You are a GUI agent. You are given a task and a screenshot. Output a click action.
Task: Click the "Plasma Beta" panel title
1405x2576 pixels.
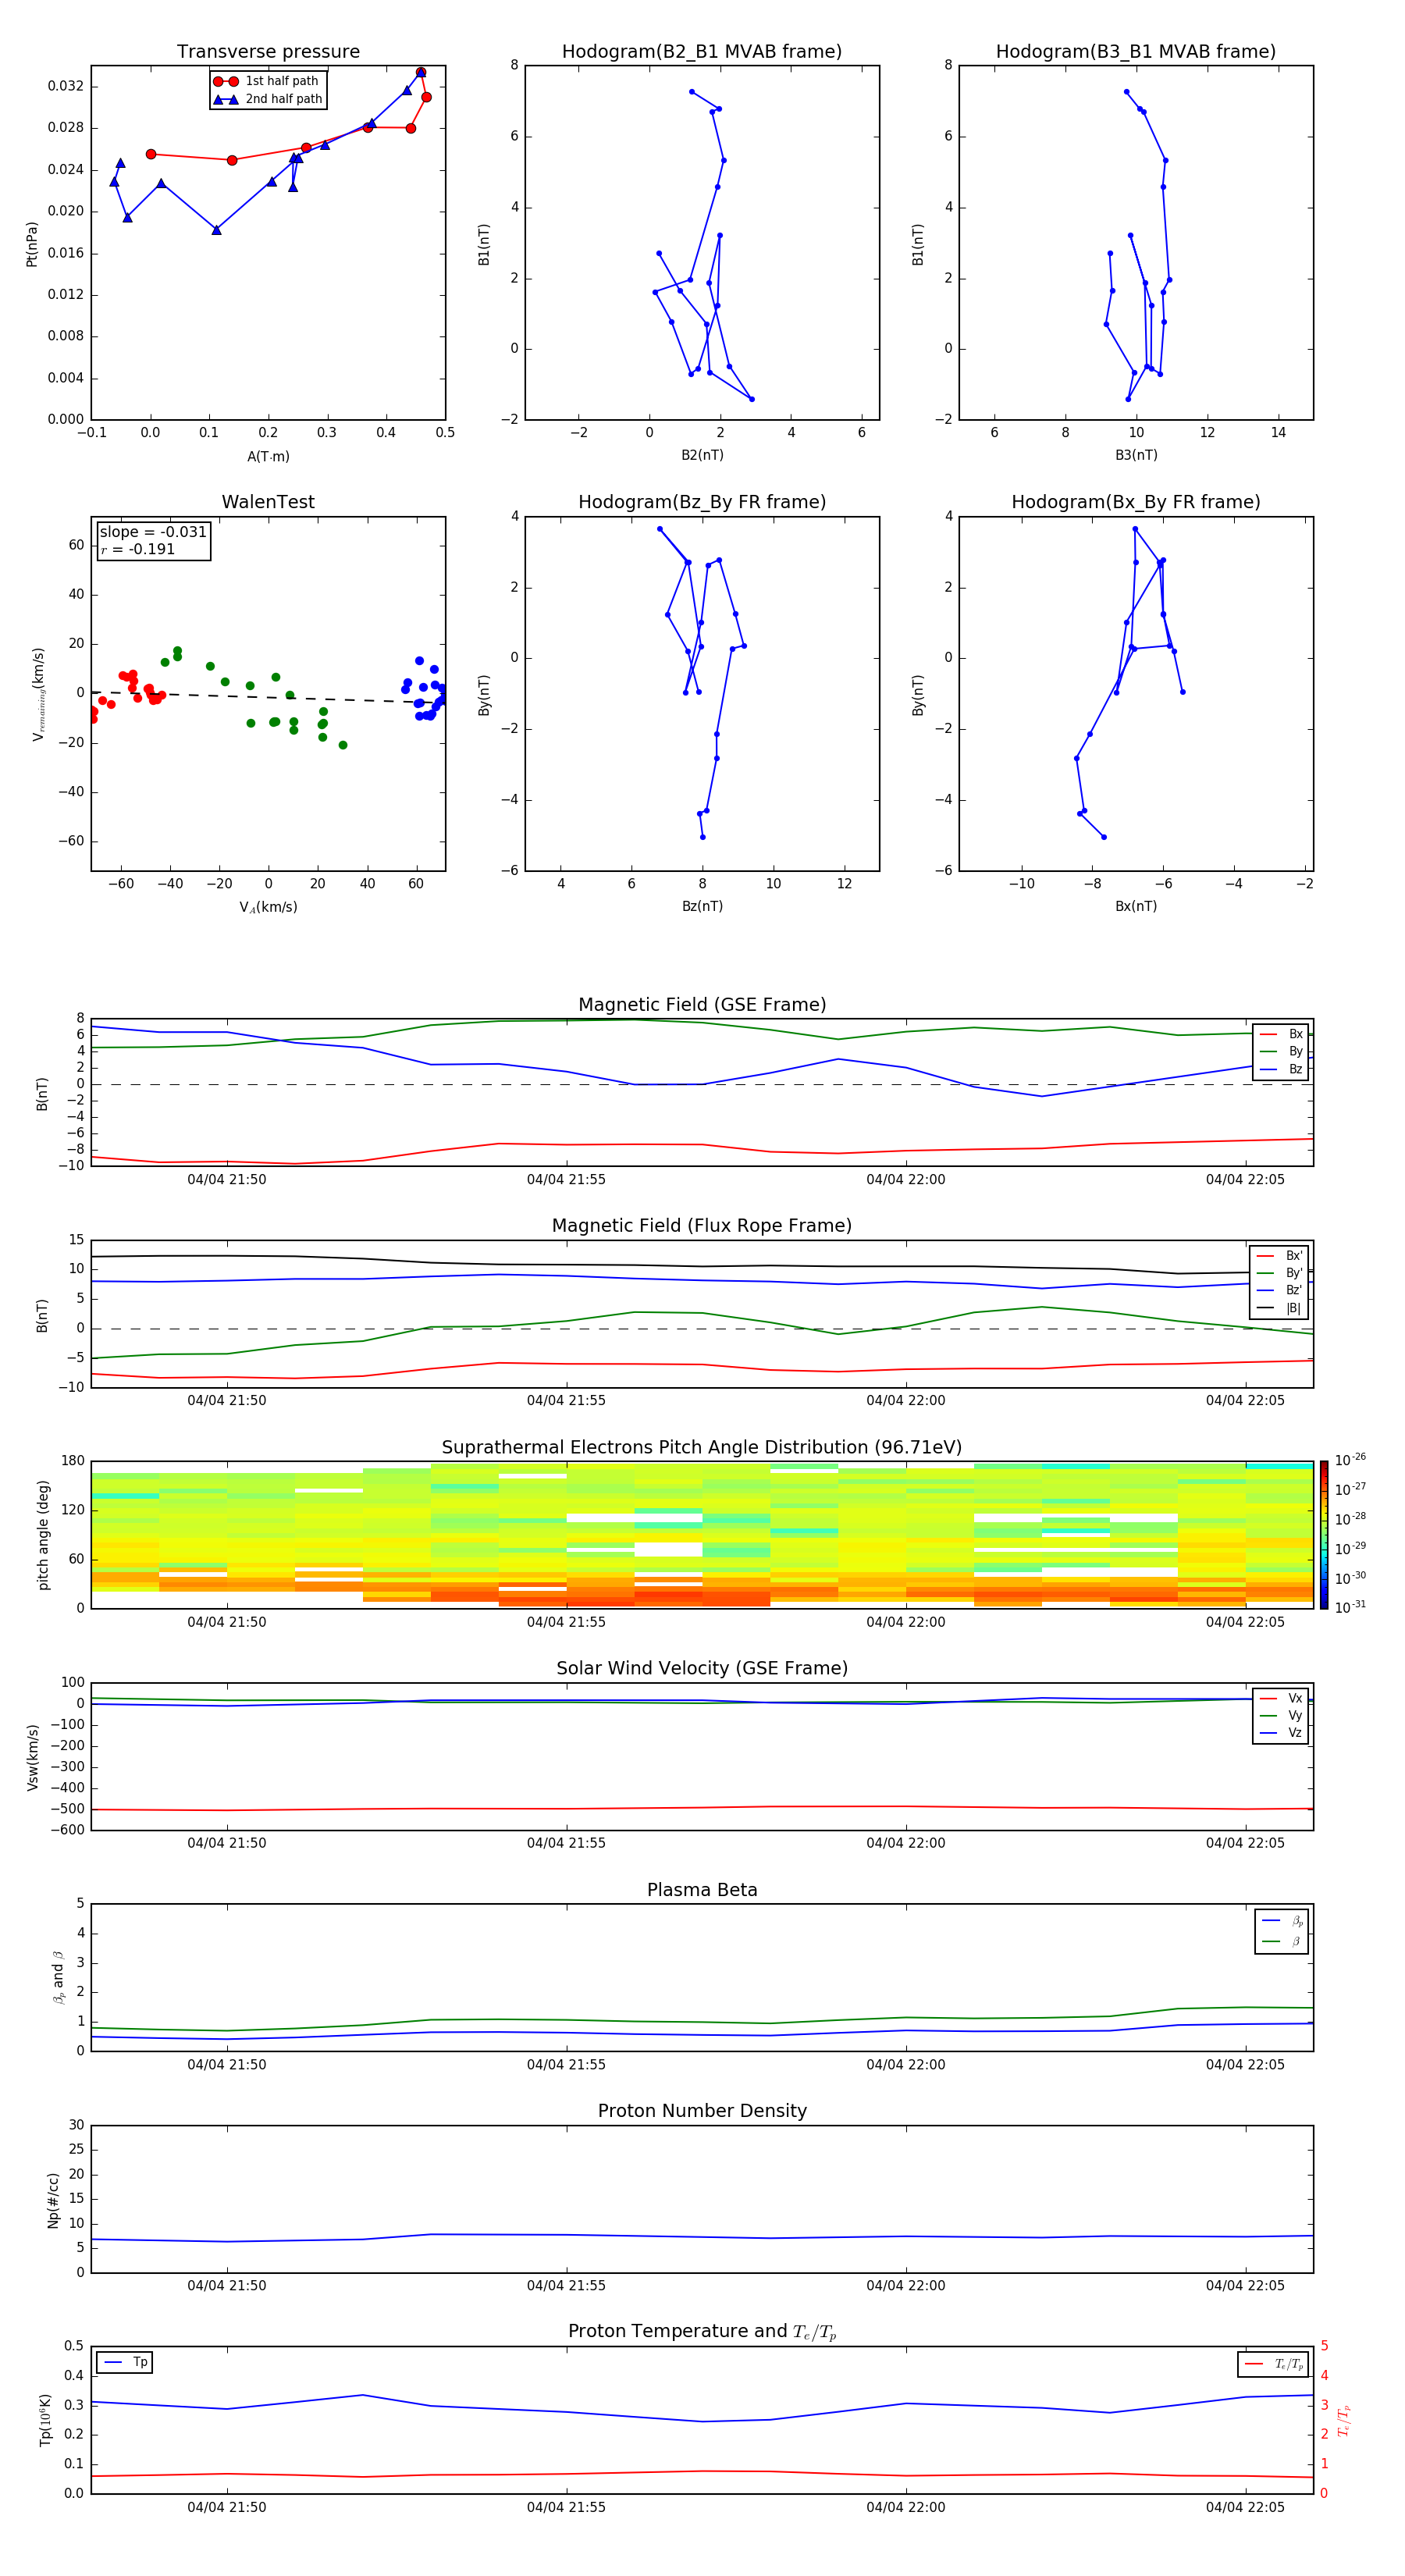pos(702,1891)
